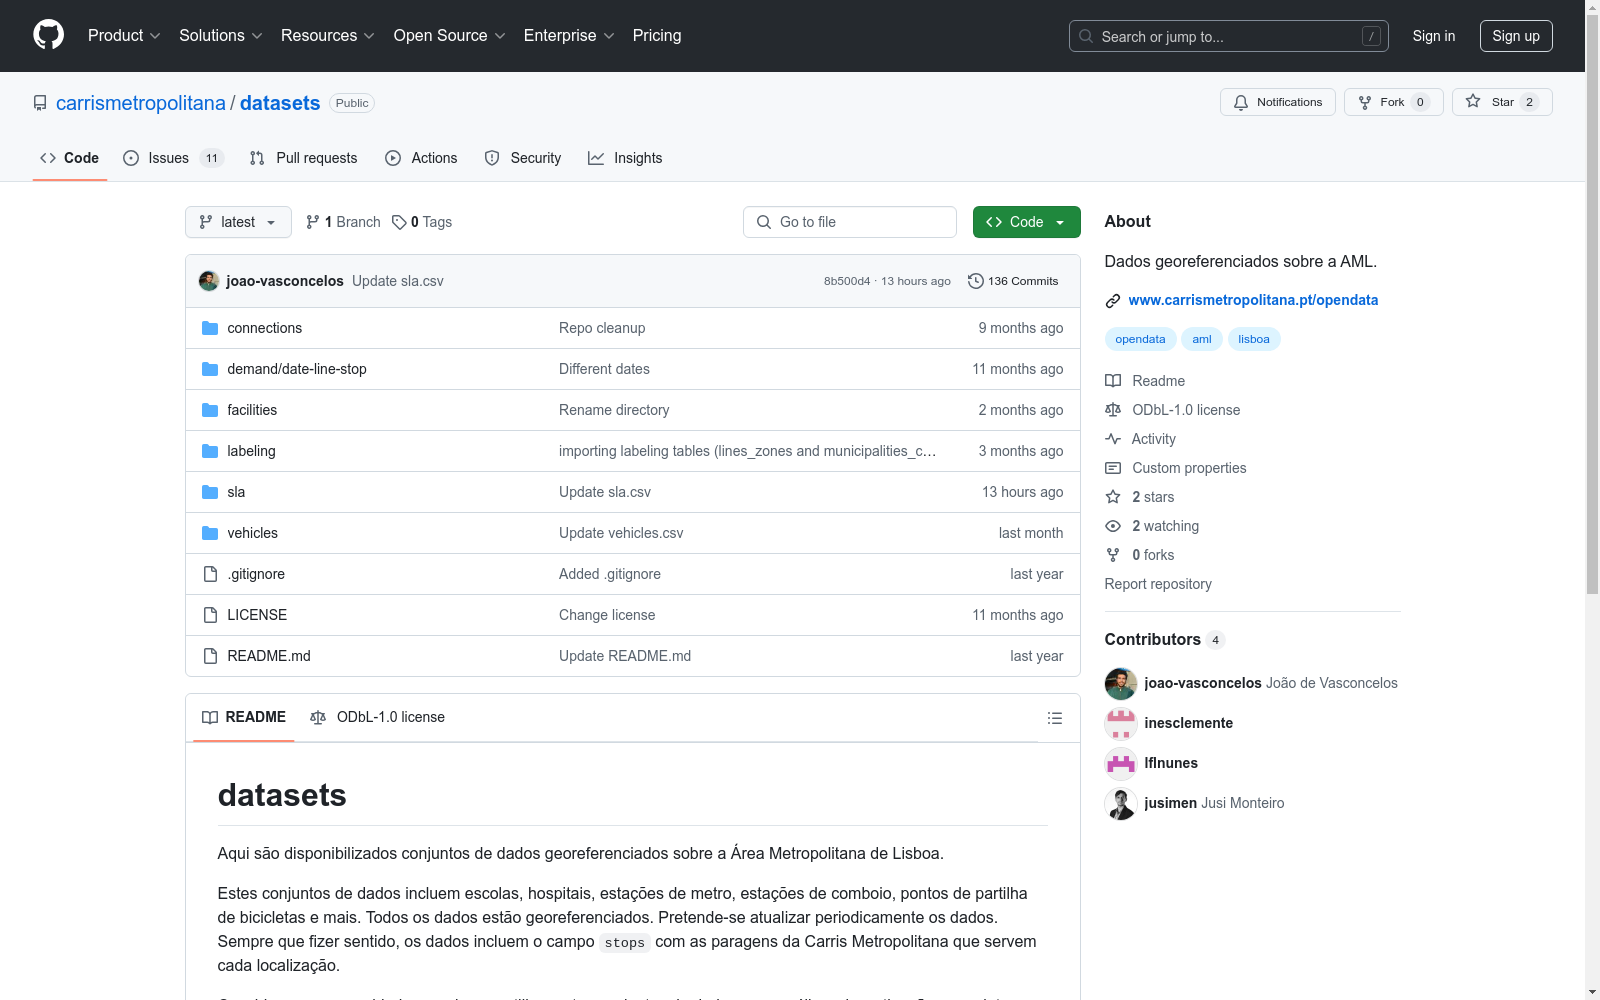Screen dimensions: 1600x1000
Task: Click the scale icon beside ODbL-1.0 license
Action: pos(1113,410)
